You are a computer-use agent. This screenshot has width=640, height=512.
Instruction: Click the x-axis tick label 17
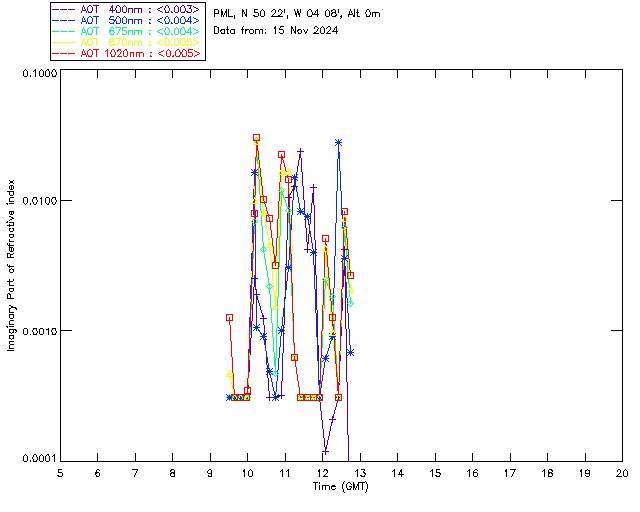[x=510, y=473]
